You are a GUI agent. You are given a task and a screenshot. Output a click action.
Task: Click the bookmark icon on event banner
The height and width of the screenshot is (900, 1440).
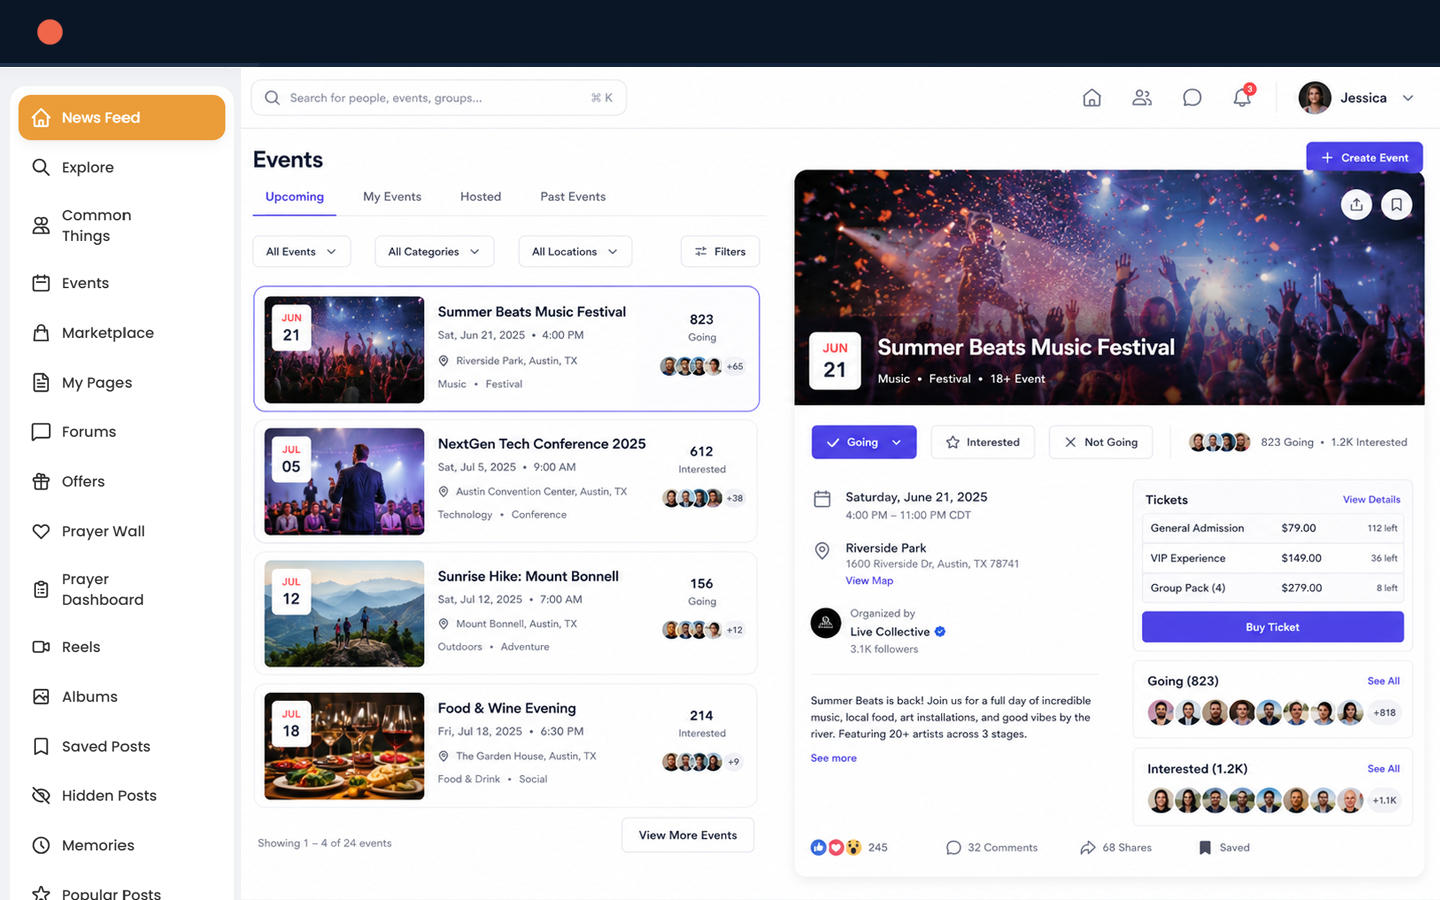(1396, 205)
